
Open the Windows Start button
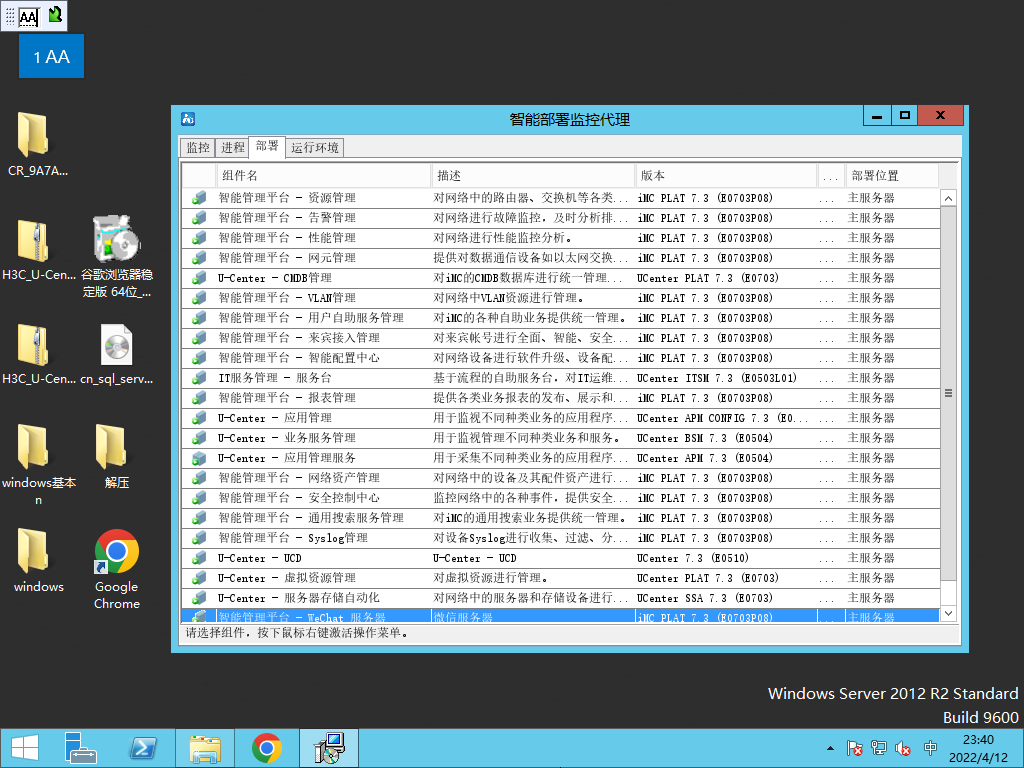coord(24,748)
